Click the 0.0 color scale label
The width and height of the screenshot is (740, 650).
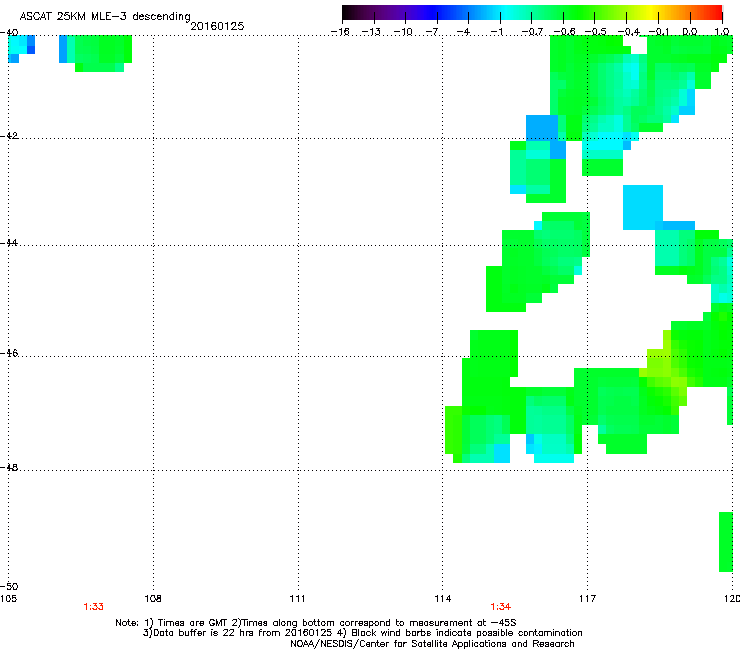690,32
